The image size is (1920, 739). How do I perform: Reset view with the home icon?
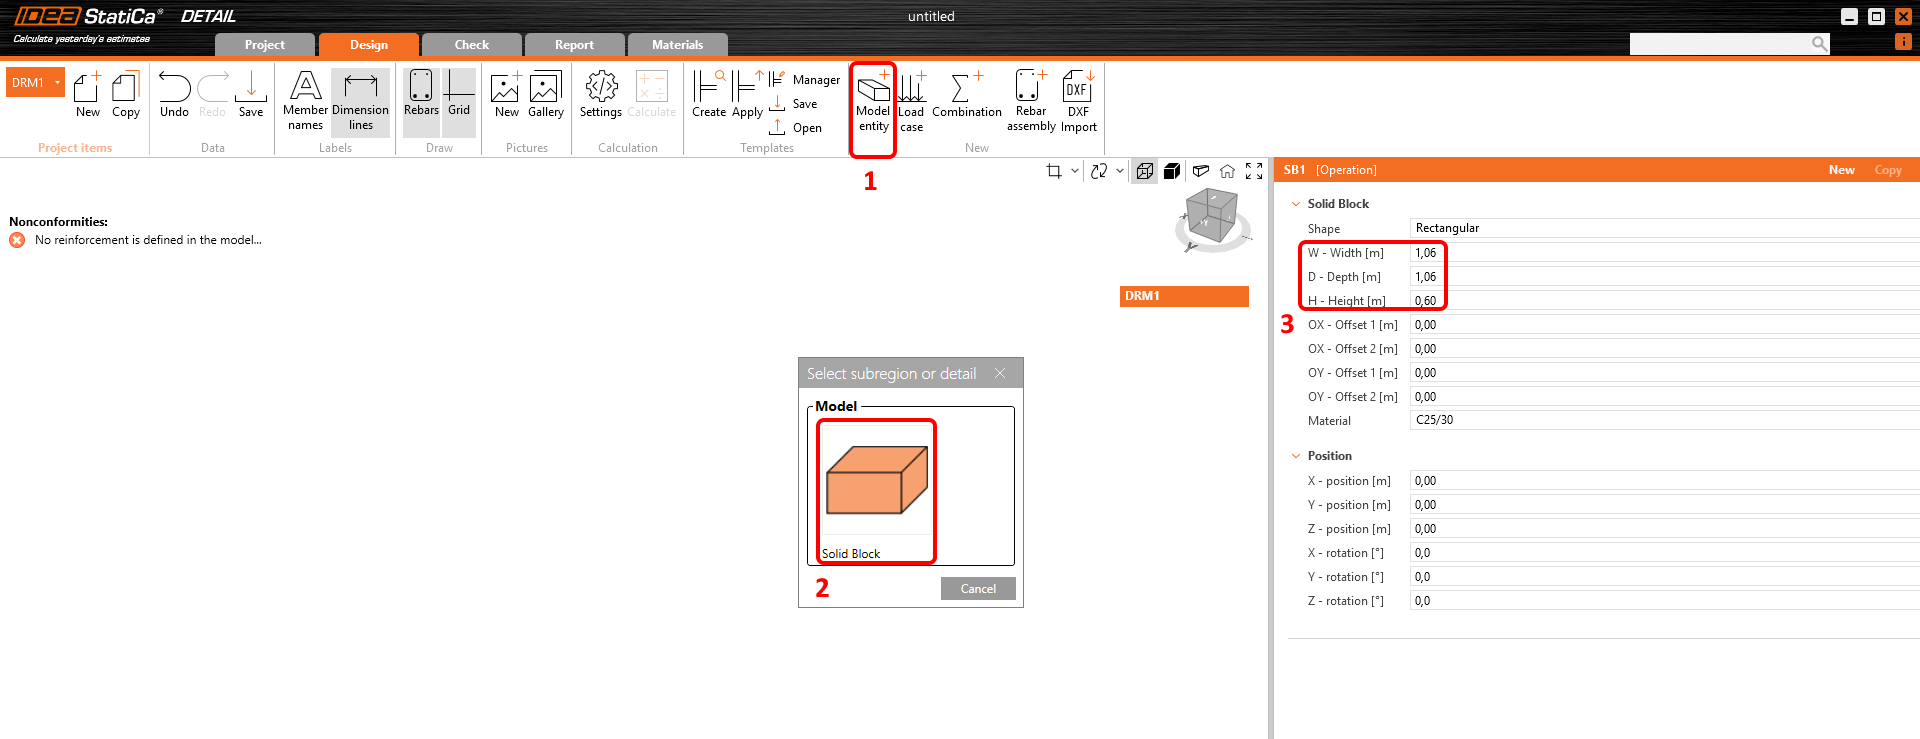tap(1227, 171)
